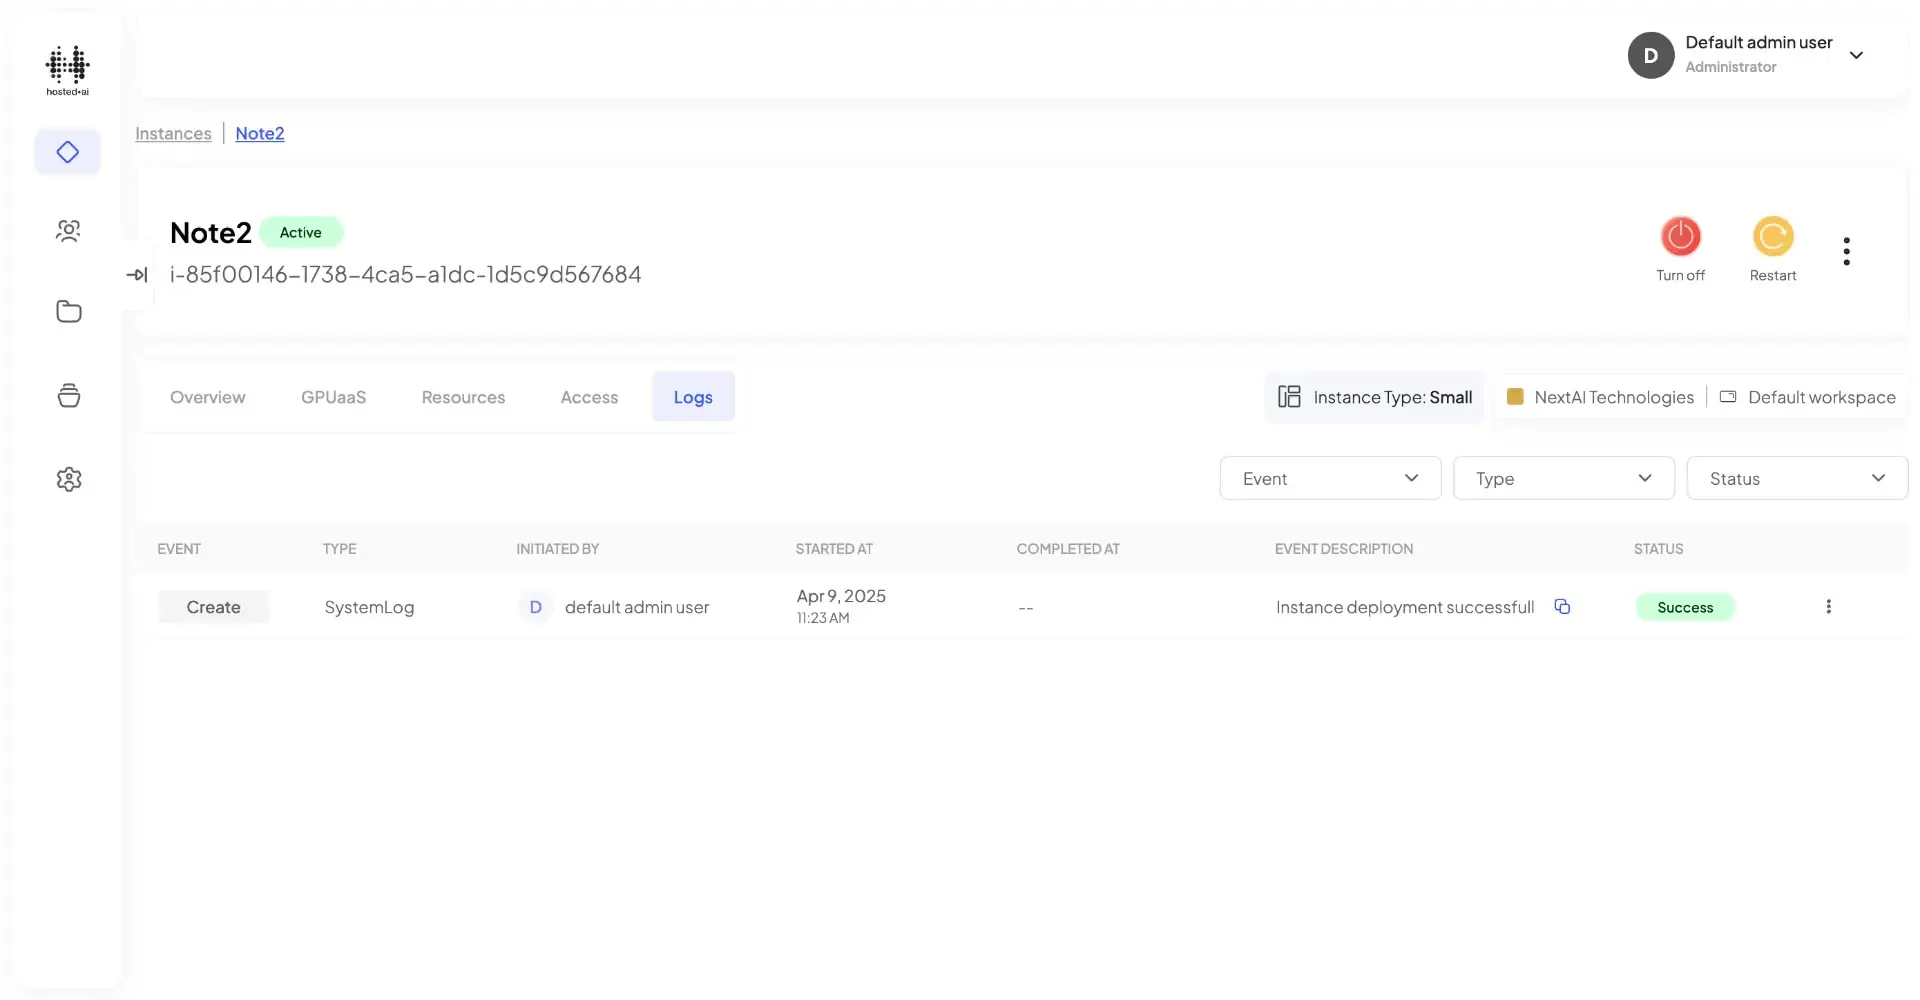This screenshot has width=1920, height=1000.
Task: Turn off the instance with power icon
Action: tap(1681, 237)
